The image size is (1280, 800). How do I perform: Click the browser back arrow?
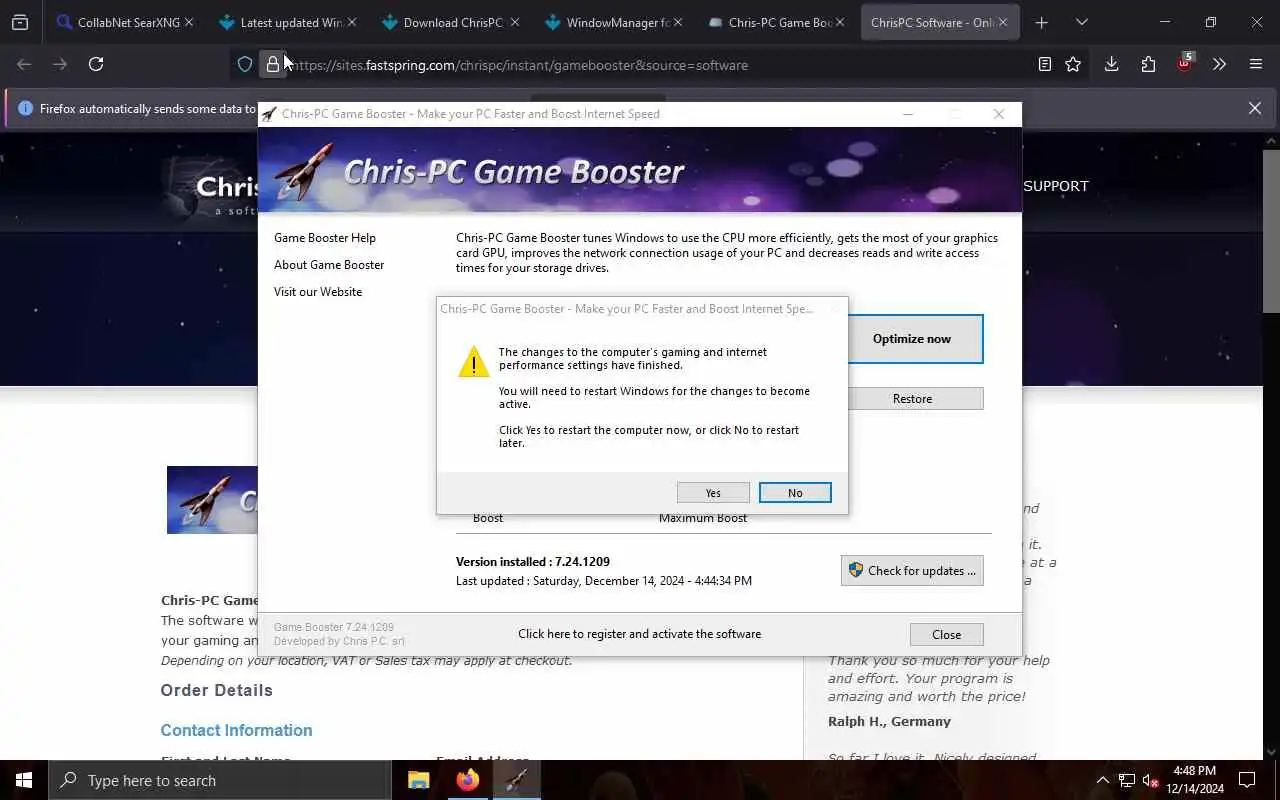[x=24, y=64]
